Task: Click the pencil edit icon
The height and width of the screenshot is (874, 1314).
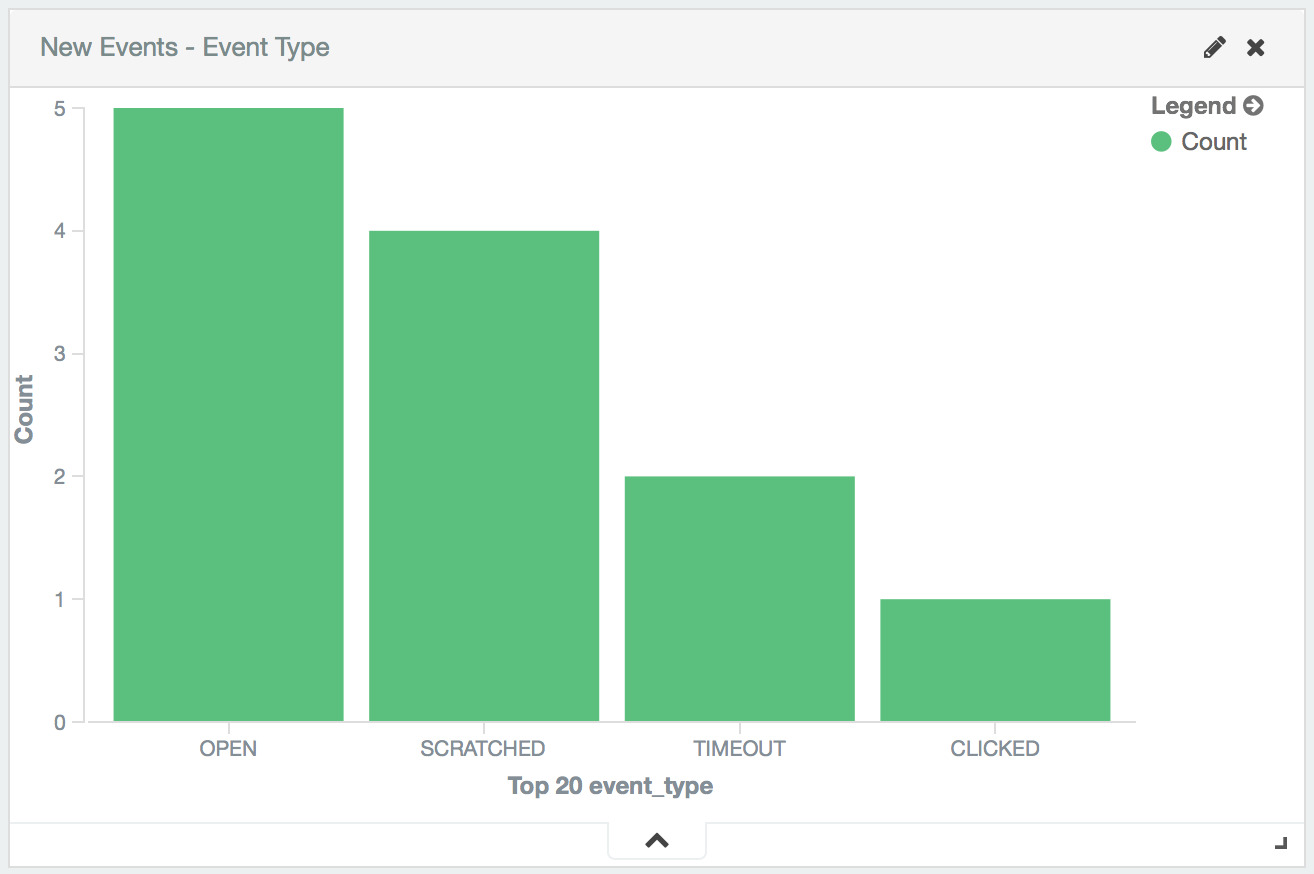Action: 1214,47
